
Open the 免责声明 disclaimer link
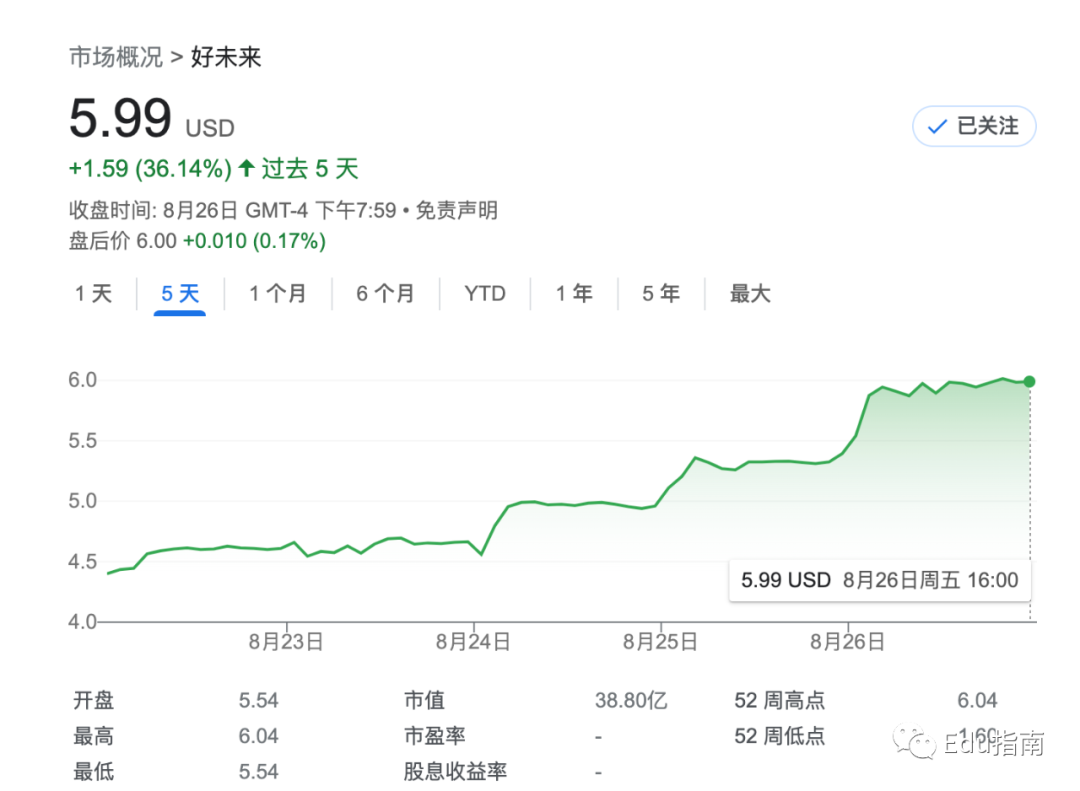(x=457, y=210)
